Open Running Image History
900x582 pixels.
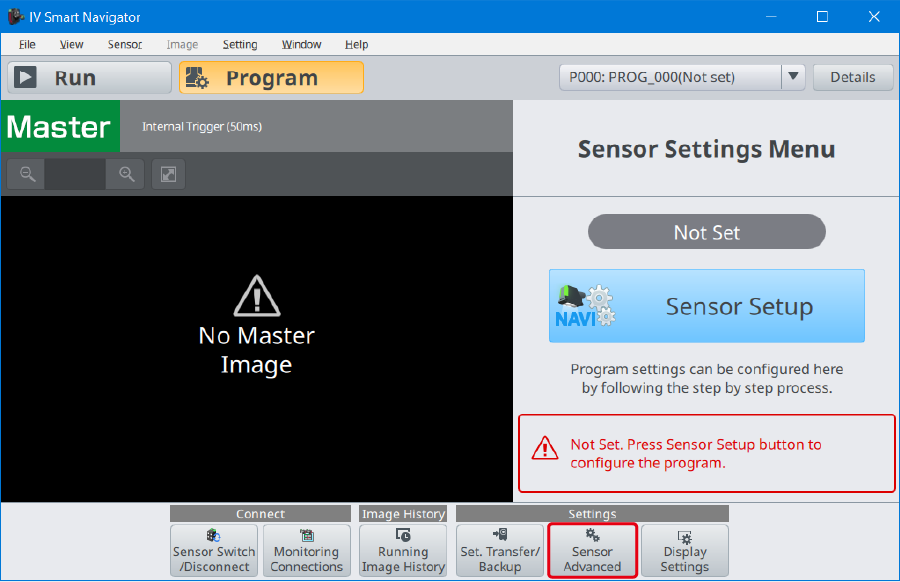click(x=403, y=551)
